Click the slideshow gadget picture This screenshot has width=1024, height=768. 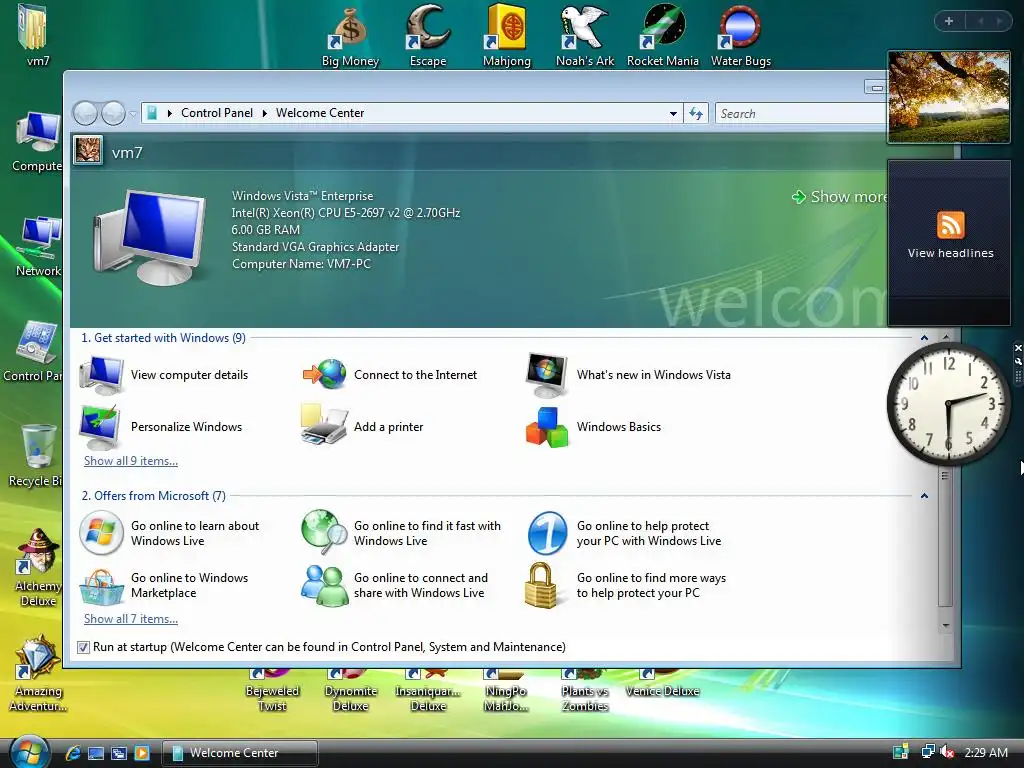pyautogui.click(x=949, y=97)
